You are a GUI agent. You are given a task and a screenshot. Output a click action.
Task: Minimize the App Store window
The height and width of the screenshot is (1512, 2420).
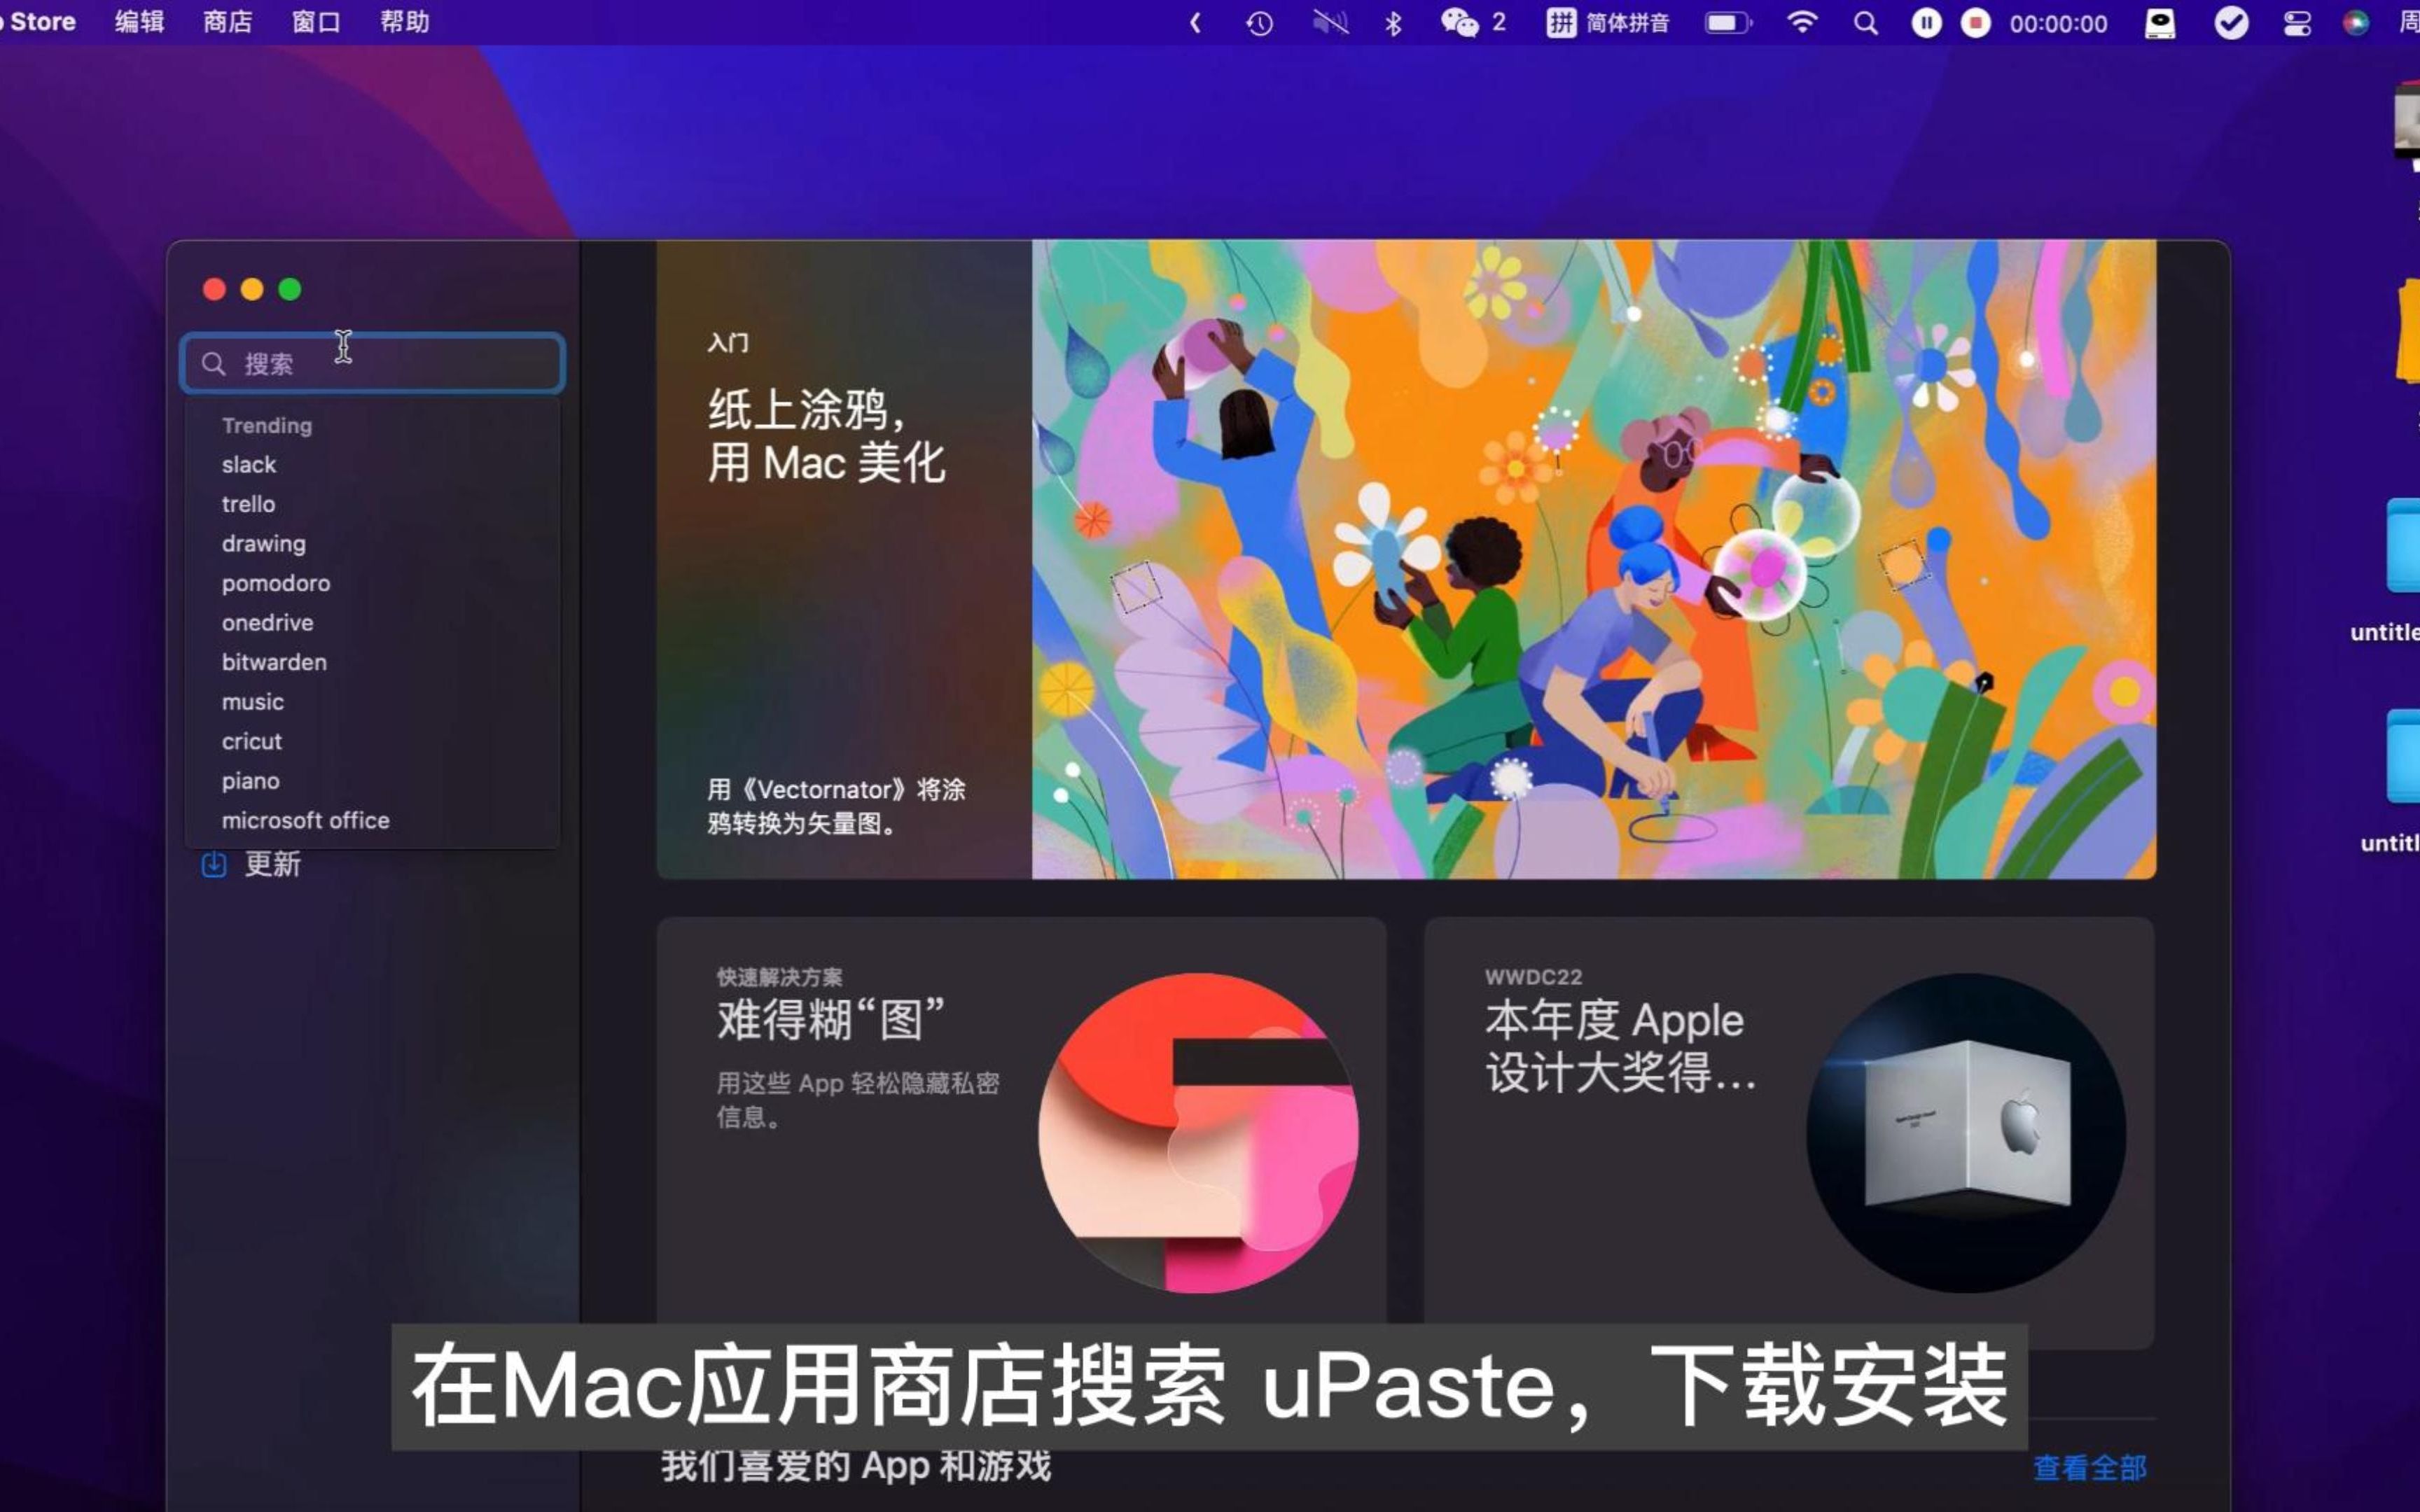coord(252,289)
